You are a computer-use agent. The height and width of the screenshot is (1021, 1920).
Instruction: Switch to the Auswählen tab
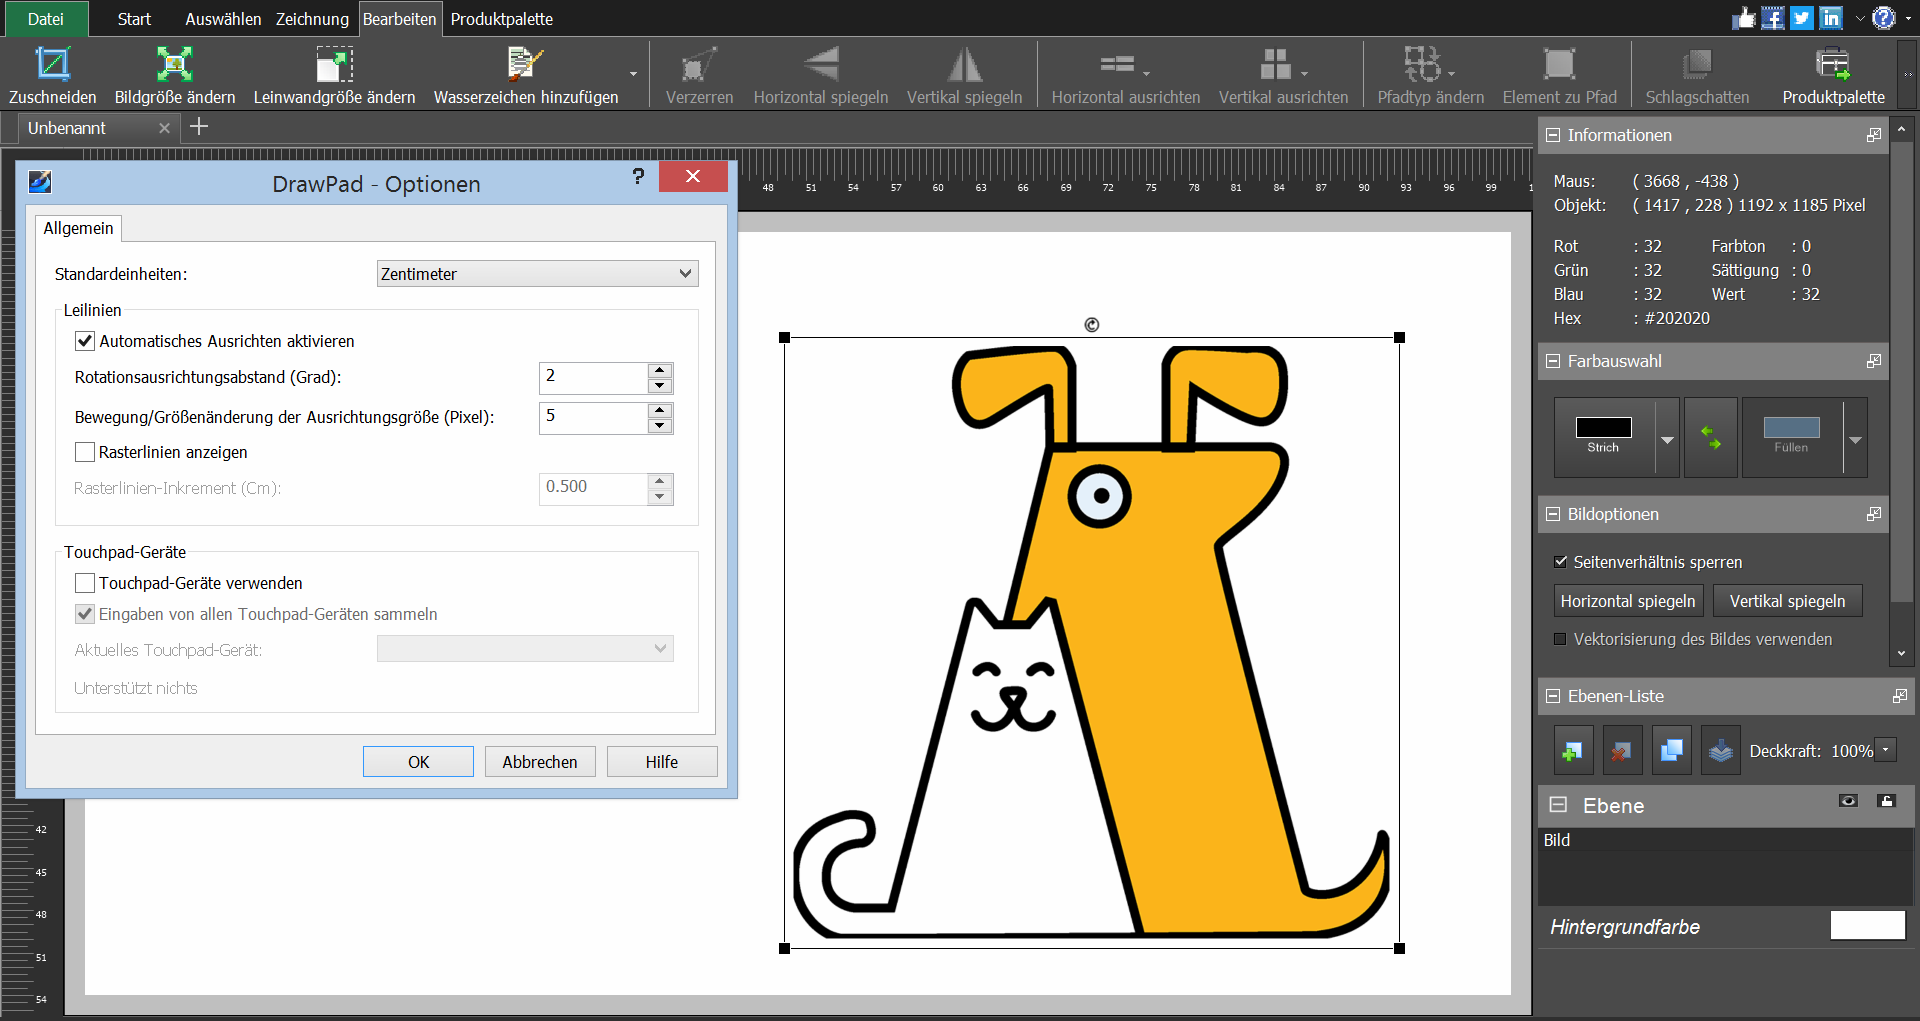(223, 19)
